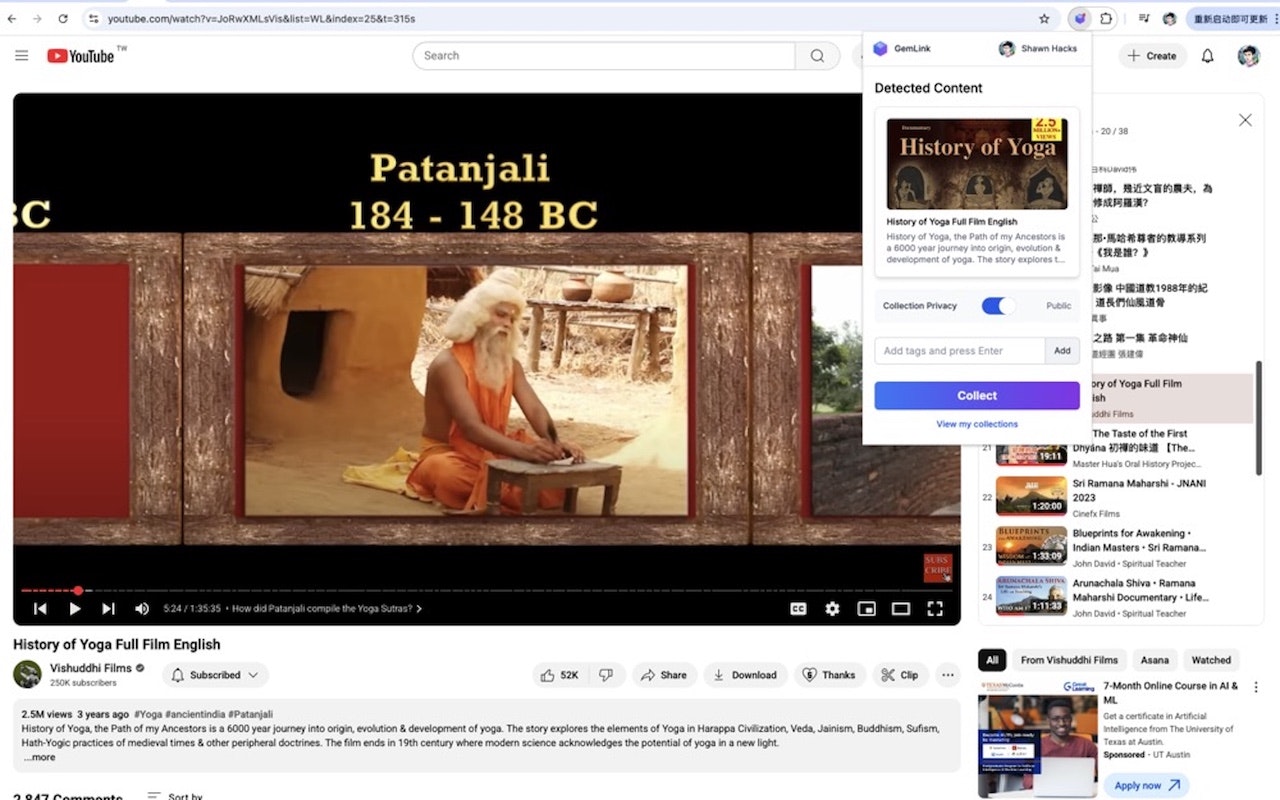This screenshot has width=1280, height=800.
Task: Select the Watched filter chip
Action: pos(1211,660)
